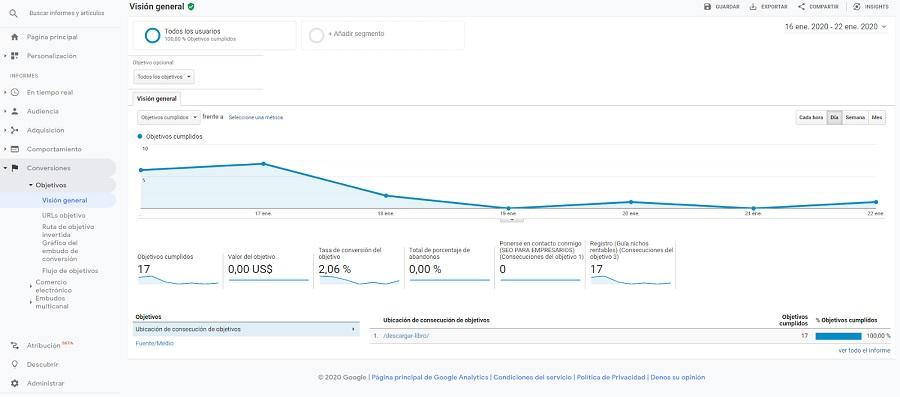Expand the Audiencia section arrow
The width and height of the screenshot is (900, 397).
[5, 111]
